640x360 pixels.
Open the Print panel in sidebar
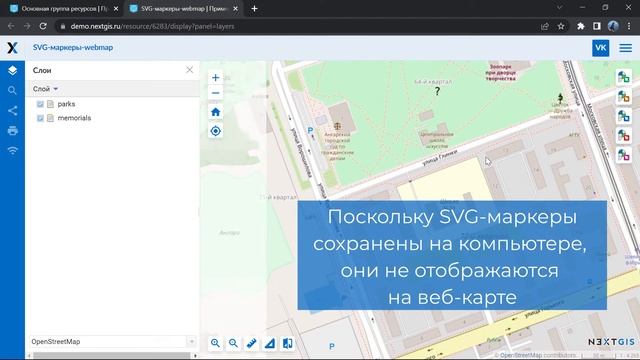click(x=12, y=131)
